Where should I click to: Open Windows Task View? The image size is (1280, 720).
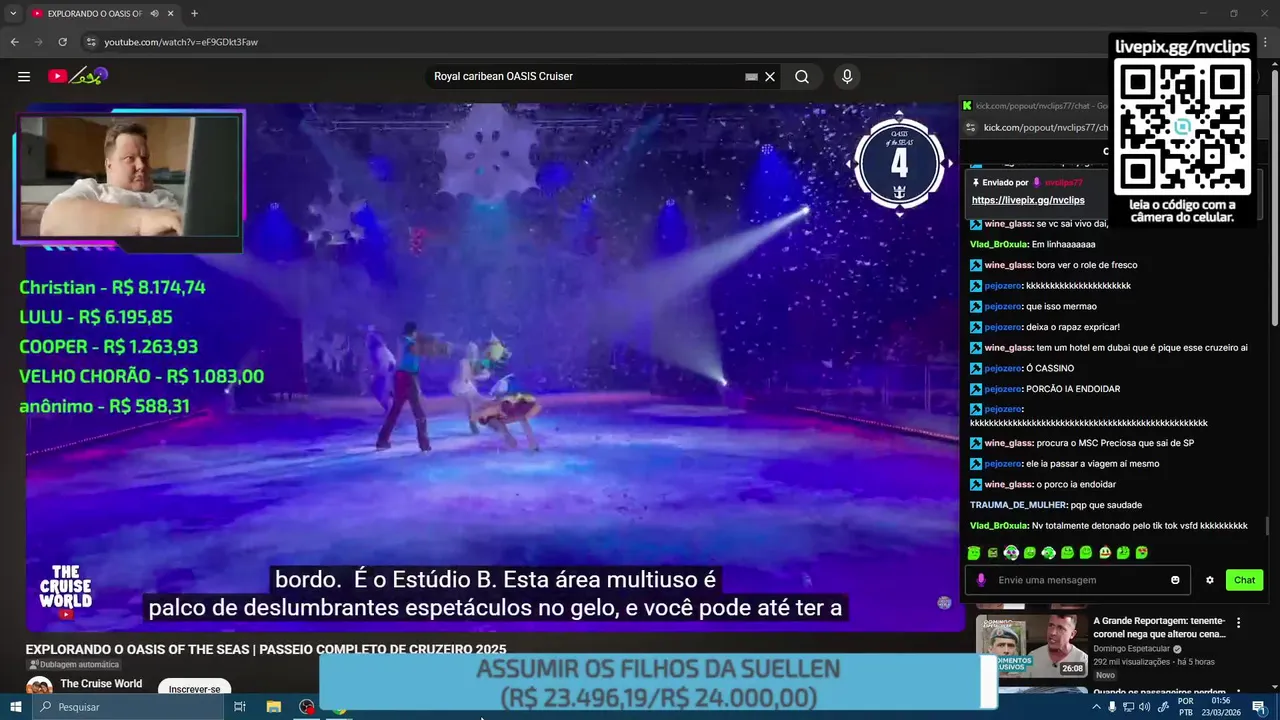[240, 707]
